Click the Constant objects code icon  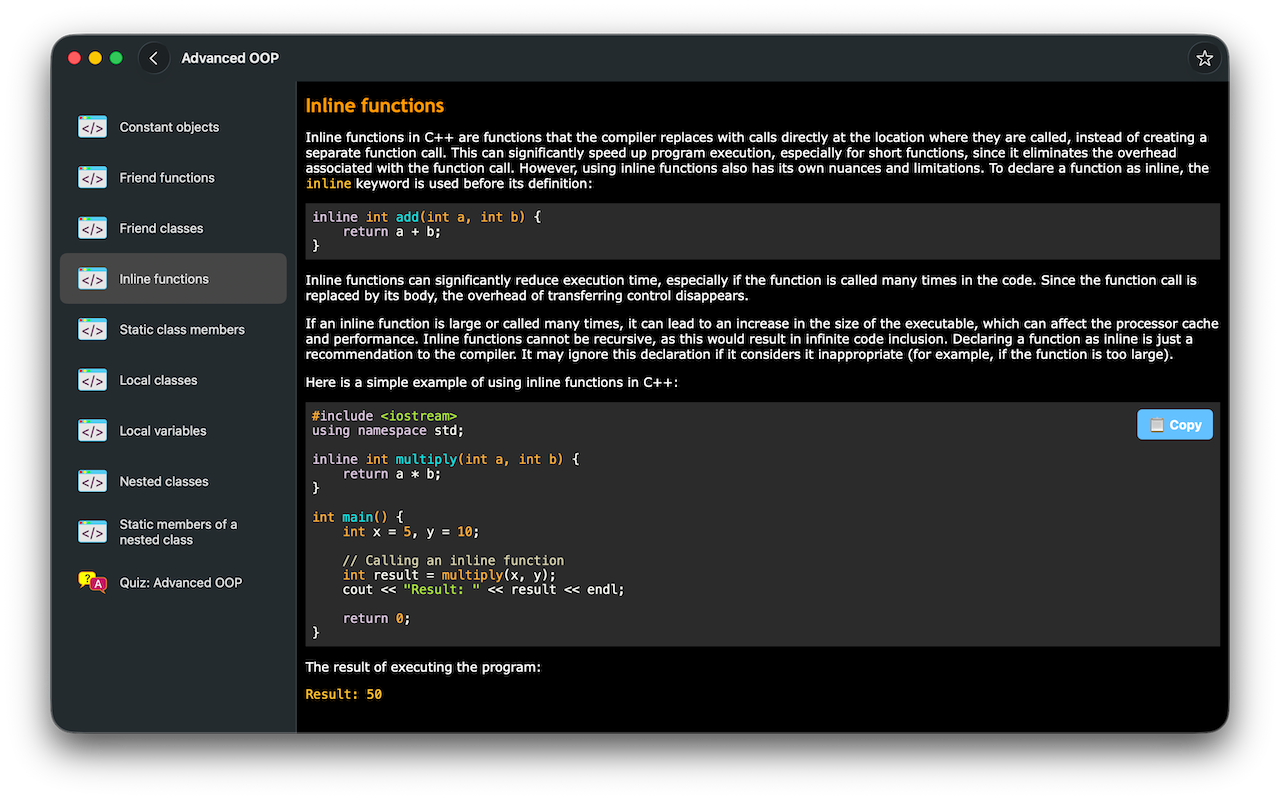92,127
